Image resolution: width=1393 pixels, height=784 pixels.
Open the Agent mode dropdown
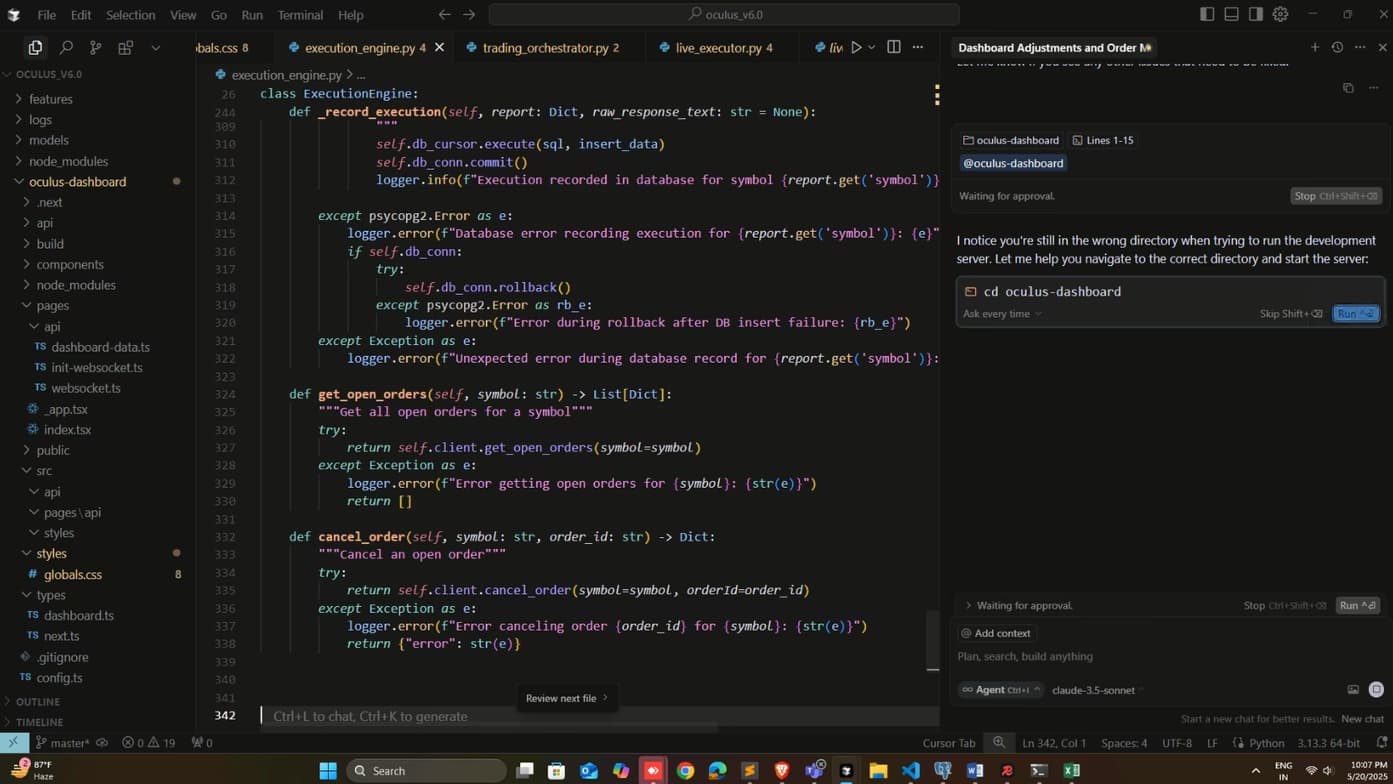(1000, 689)
